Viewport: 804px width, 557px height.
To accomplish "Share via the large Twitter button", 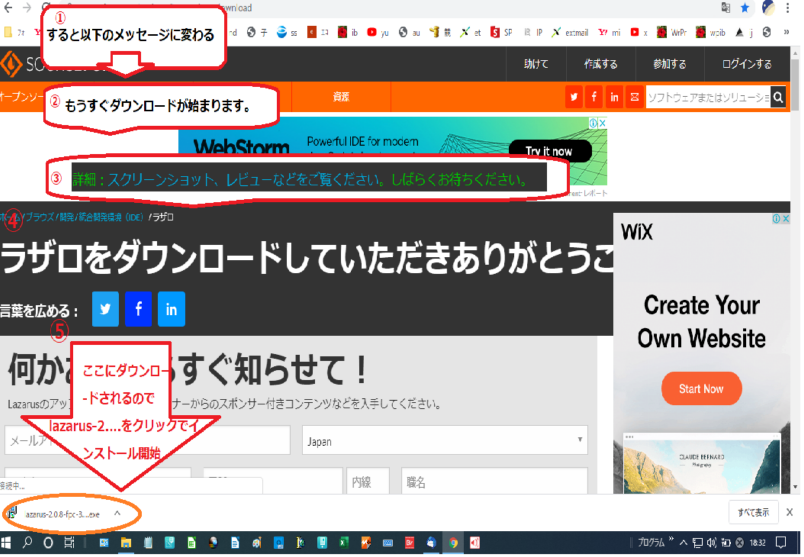I will (x=106, y=309).
